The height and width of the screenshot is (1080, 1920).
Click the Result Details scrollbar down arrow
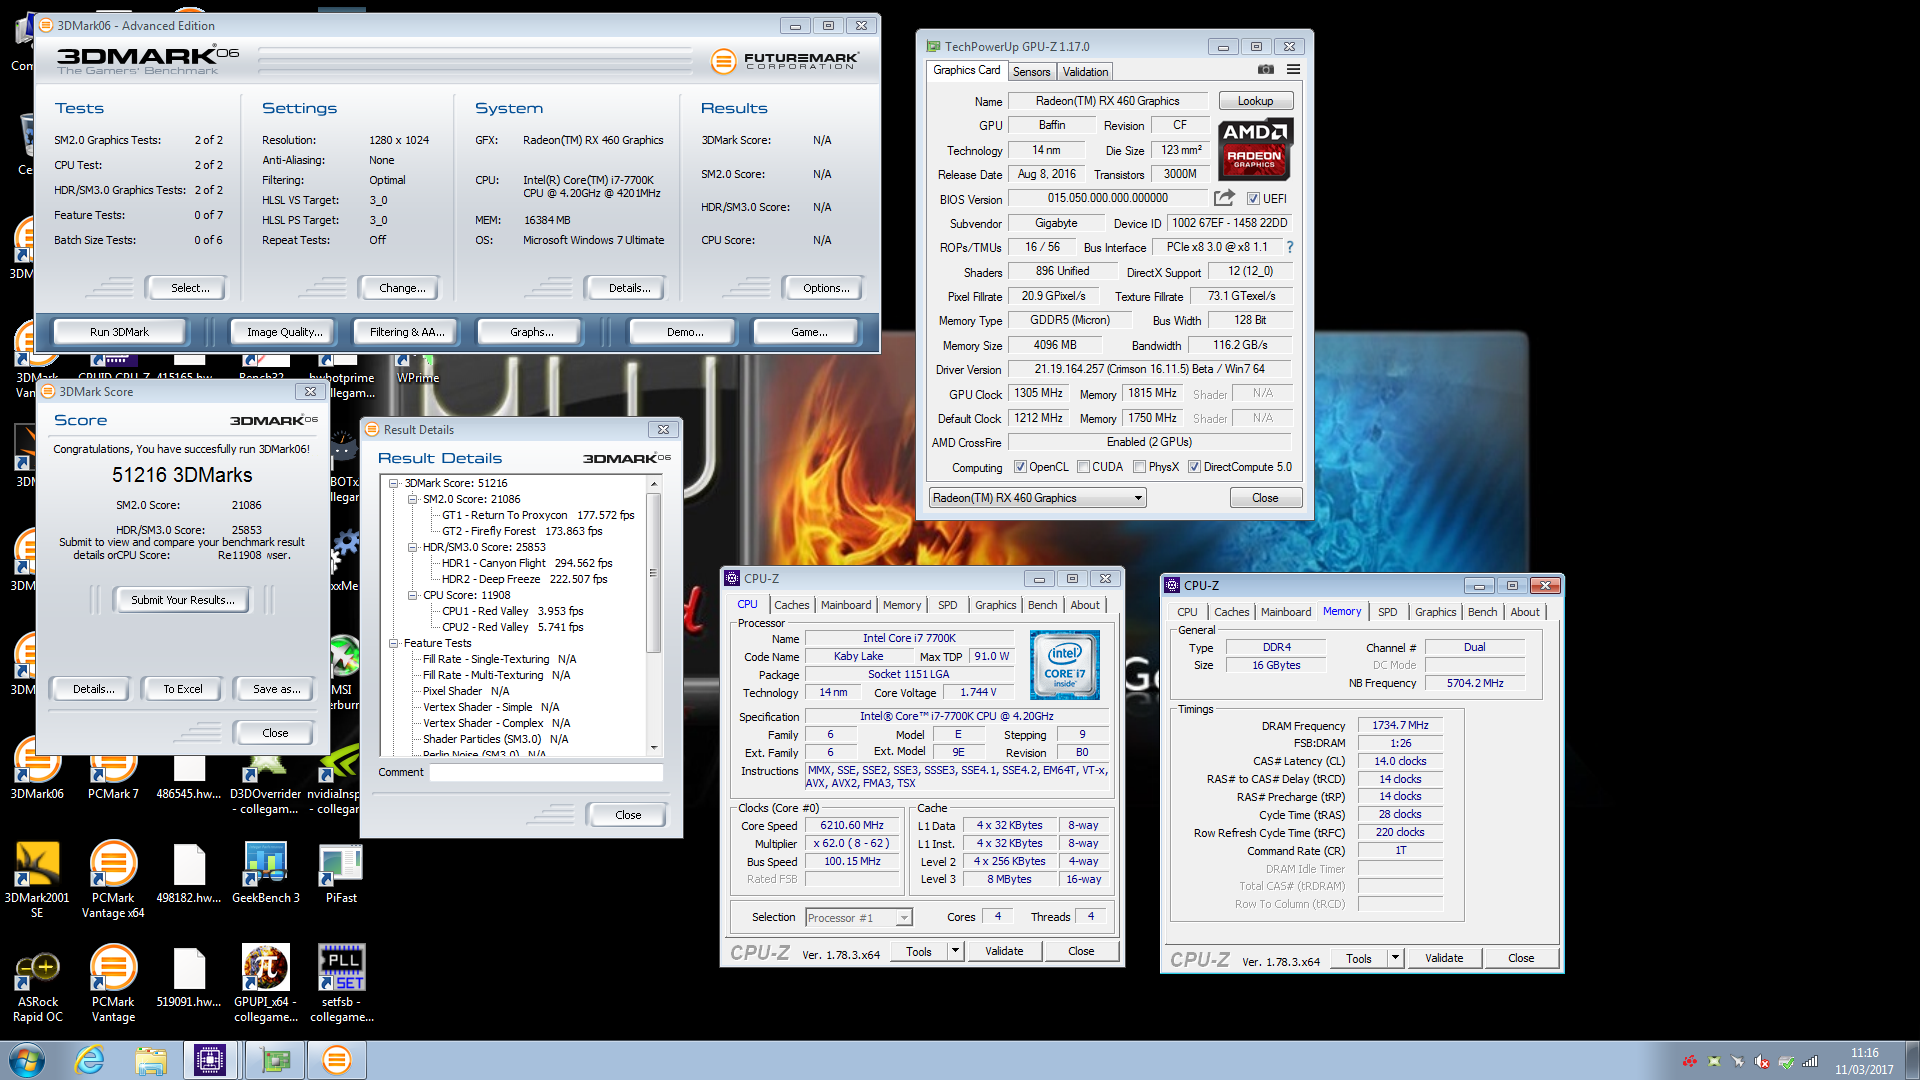(x=654, y=748)
